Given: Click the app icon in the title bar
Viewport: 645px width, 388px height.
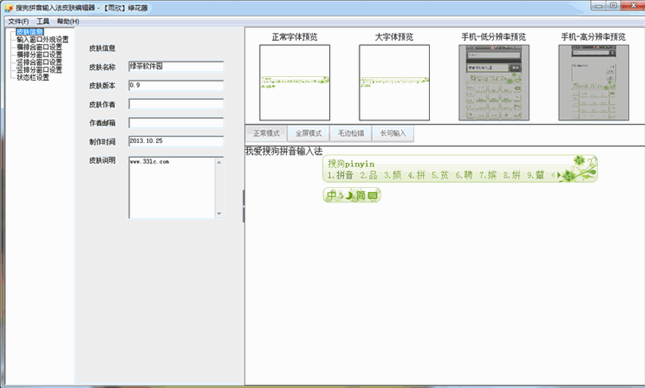Looking at the screenshot, I should (9, 8).
